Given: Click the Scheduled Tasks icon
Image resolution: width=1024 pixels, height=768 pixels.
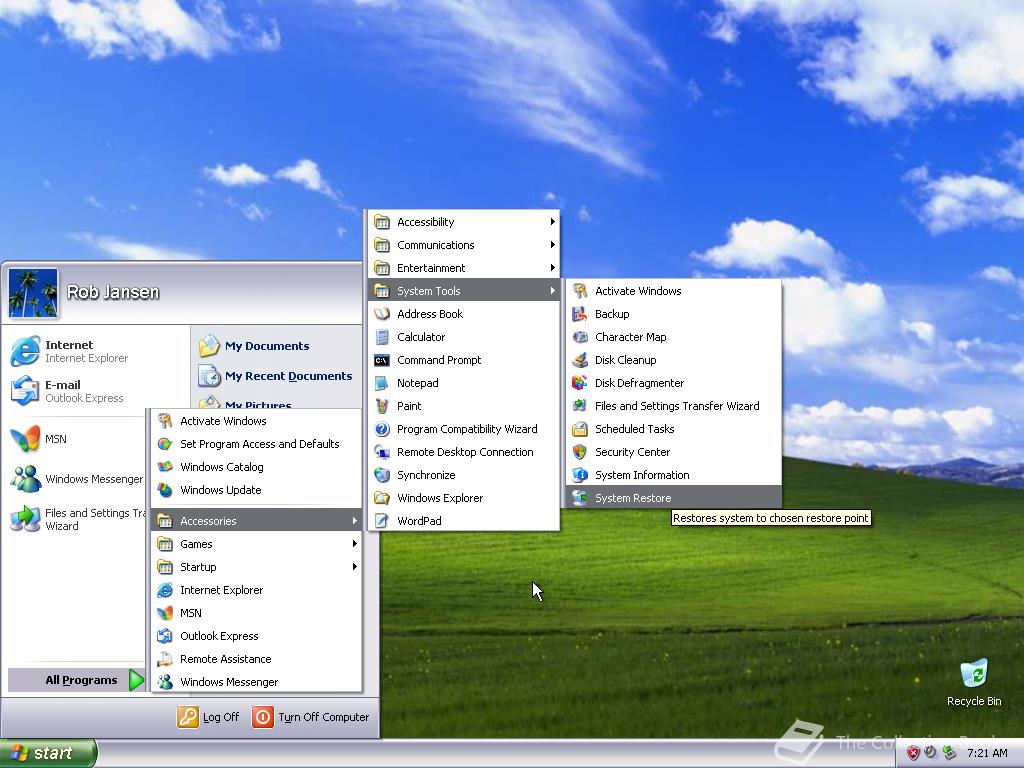Looking at the screenshot, I should coord(579,429).
